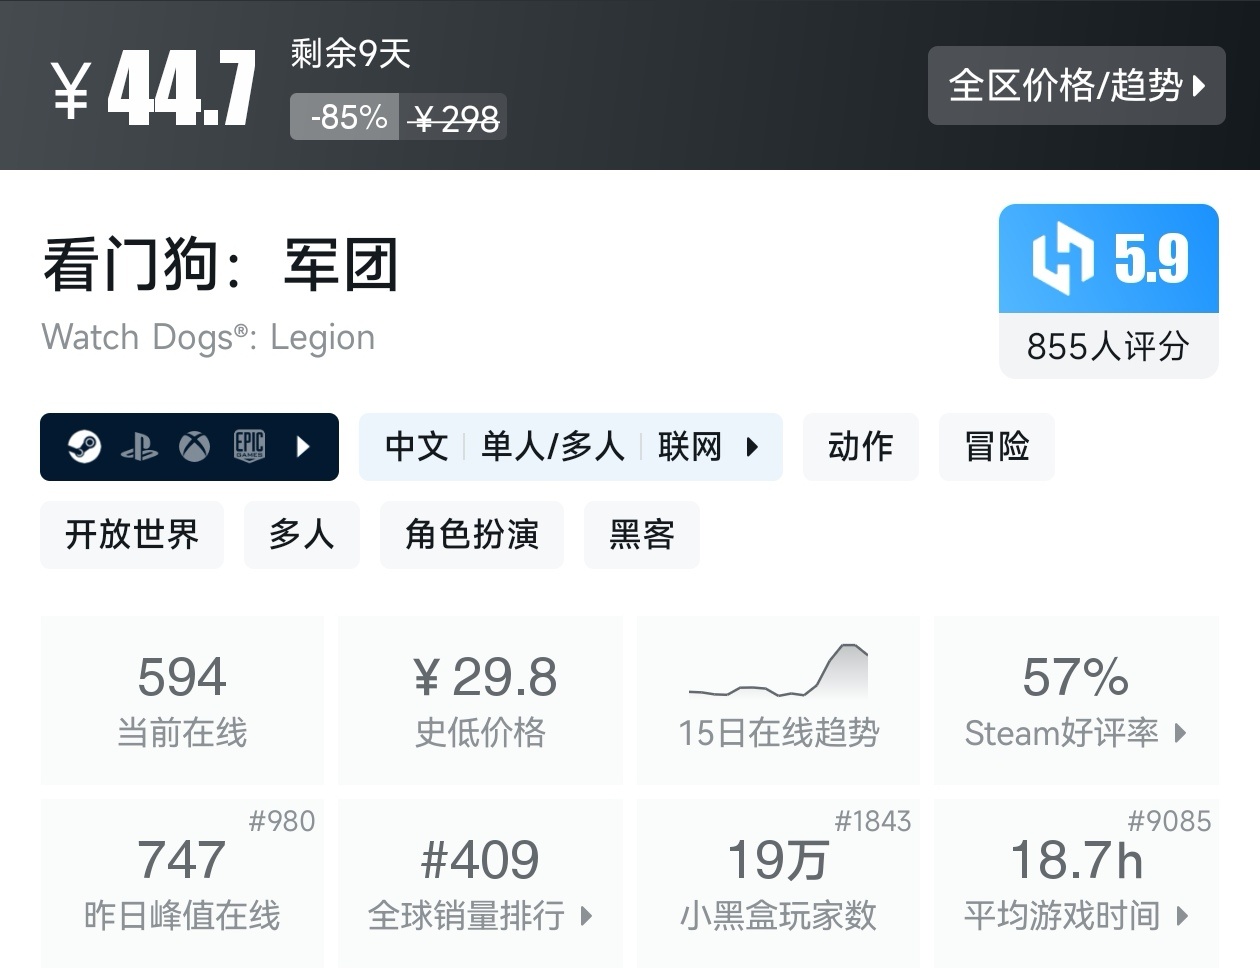Viewport: 1260px width, 978px height.
Task: Expand the 平均游戏时间 18.7h details
Action: (1076, 880)
